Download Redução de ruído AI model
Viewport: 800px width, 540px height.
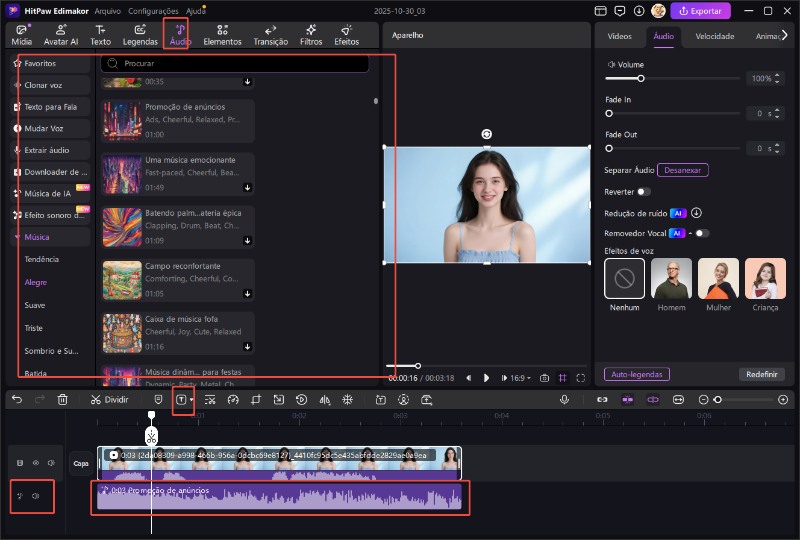pos(696,213)
